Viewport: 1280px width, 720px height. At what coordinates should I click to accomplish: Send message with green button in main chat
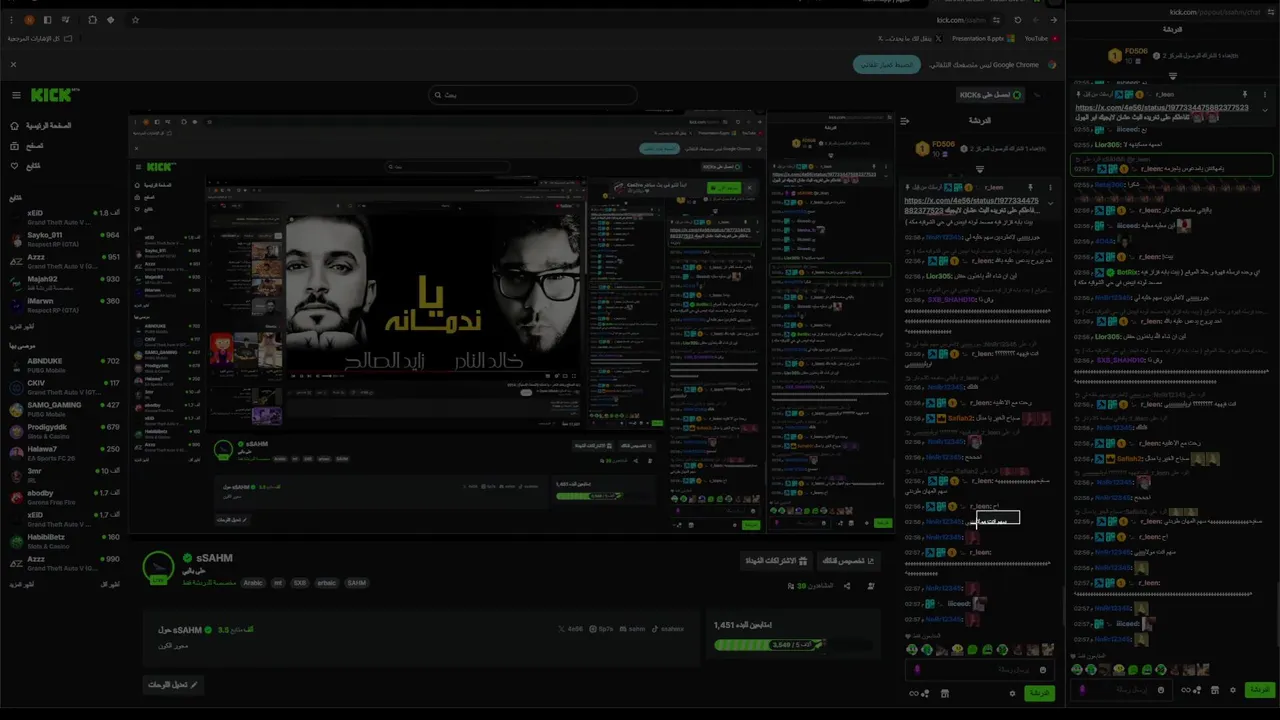coord(1040,693)
